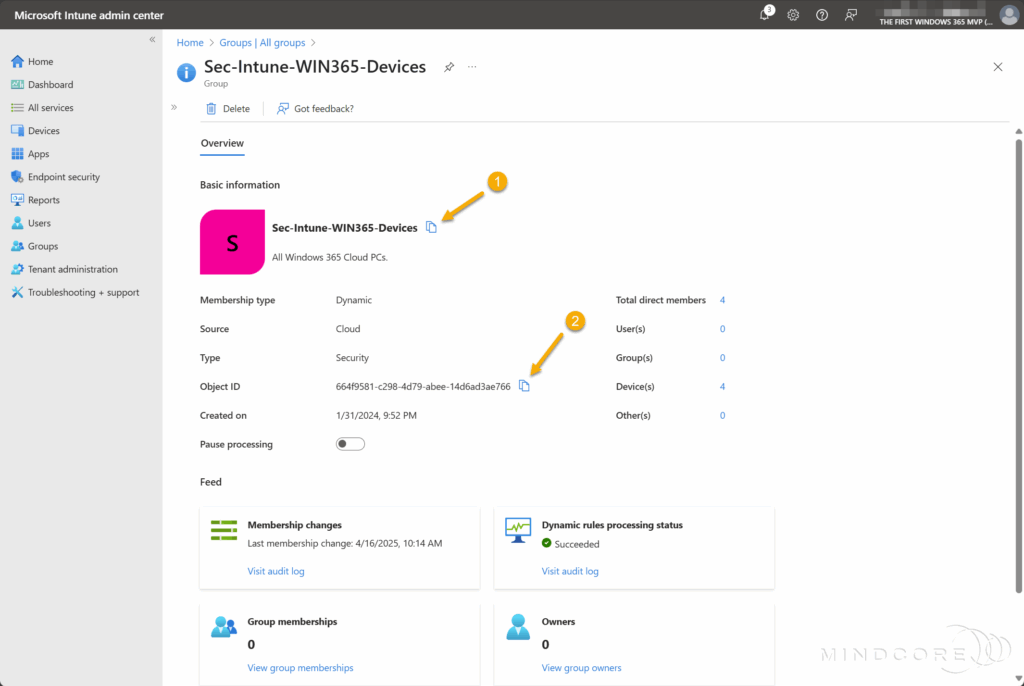1024x686 pixels.
Task: Select the Overview tab
Action: coord(222,143)
